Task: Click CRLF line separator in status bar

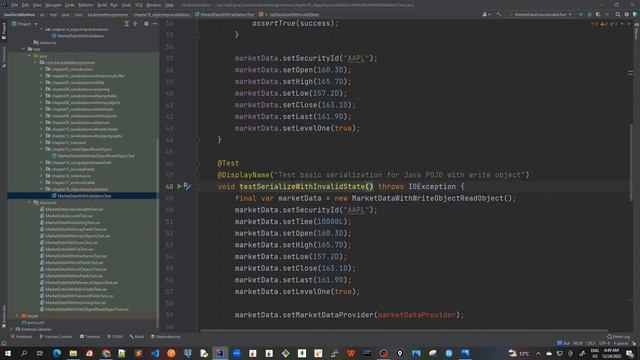Action: [591, 344]
